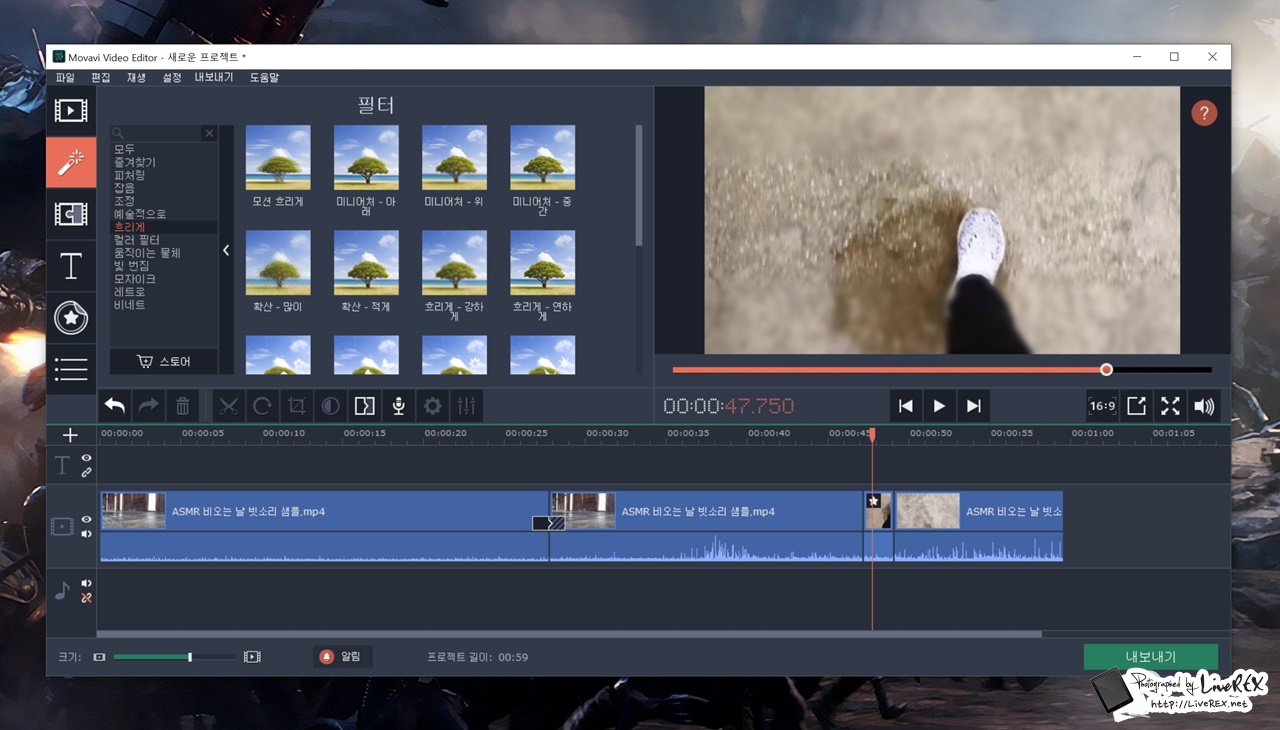Open the Stickers star tab

tap(71, 318)
